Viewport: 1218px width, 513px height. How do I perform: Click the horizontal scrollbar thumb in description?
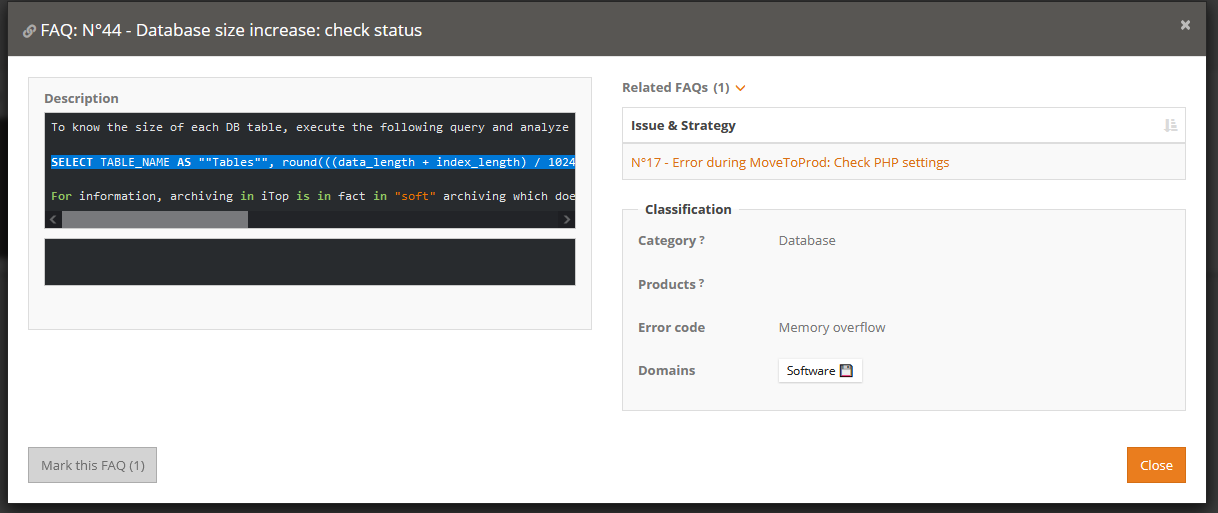tap(154, 219)
